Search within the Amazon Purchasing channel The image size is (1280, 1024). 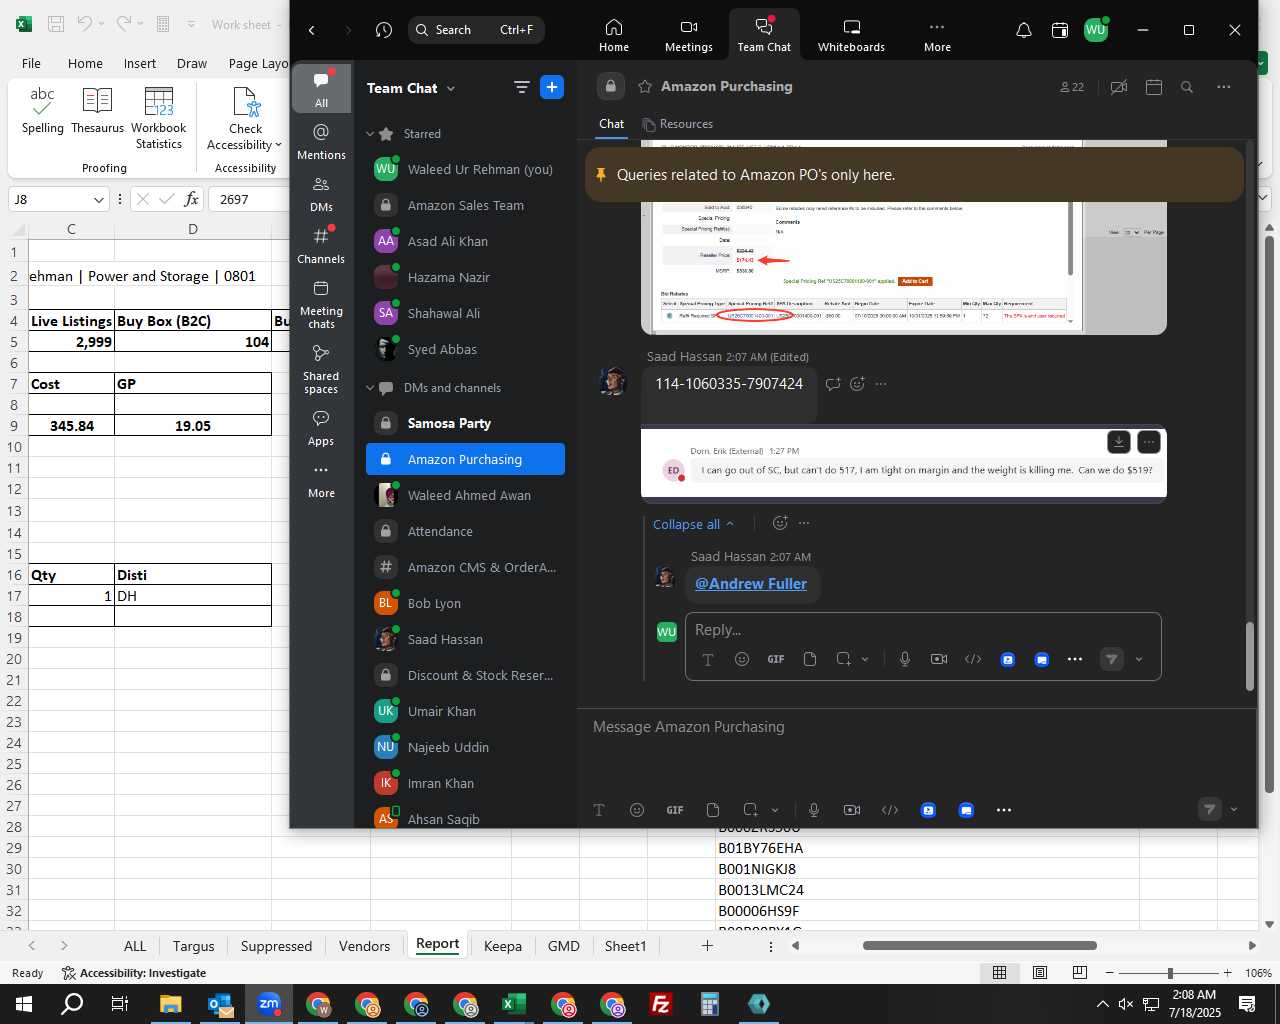point(1187,87)
